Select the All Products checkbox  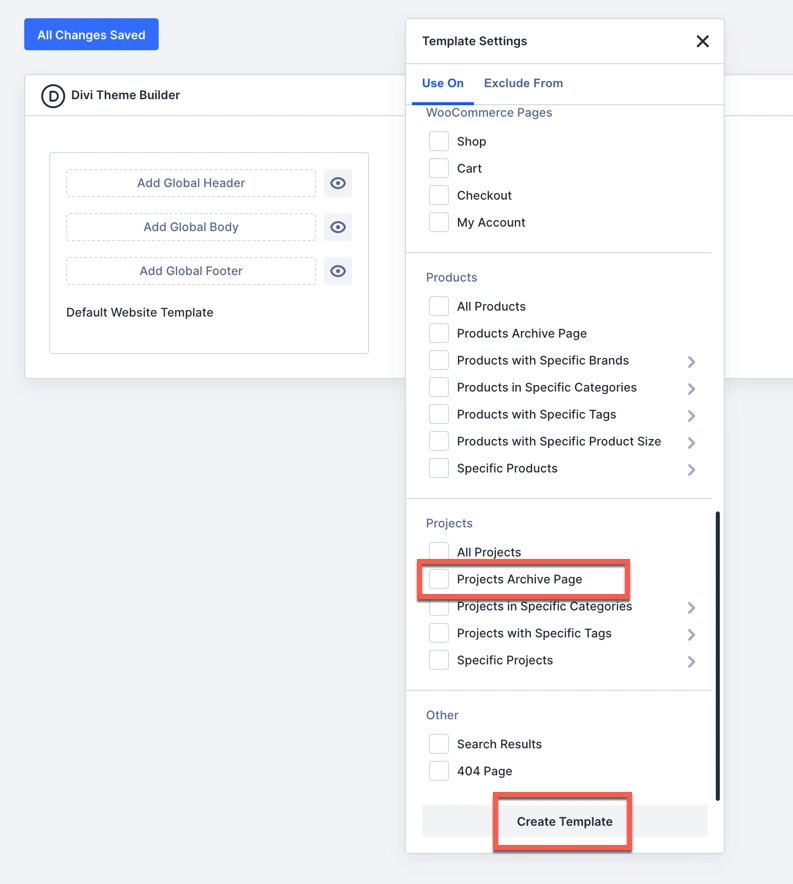(438, 306)
